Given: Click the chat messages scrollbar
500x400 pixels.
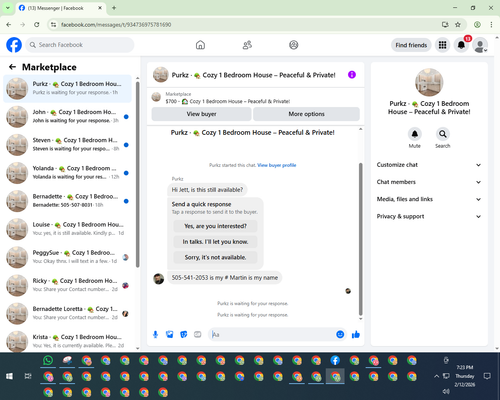Looking at the screenshot, I should pyautogui.click(x=360, y=239).
